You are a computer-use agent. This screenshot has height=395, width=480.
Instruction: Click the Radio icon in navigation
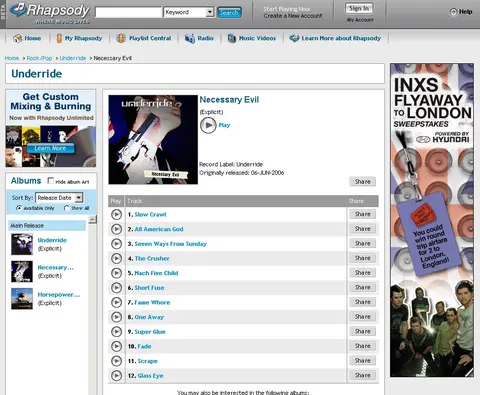[190, 38]
